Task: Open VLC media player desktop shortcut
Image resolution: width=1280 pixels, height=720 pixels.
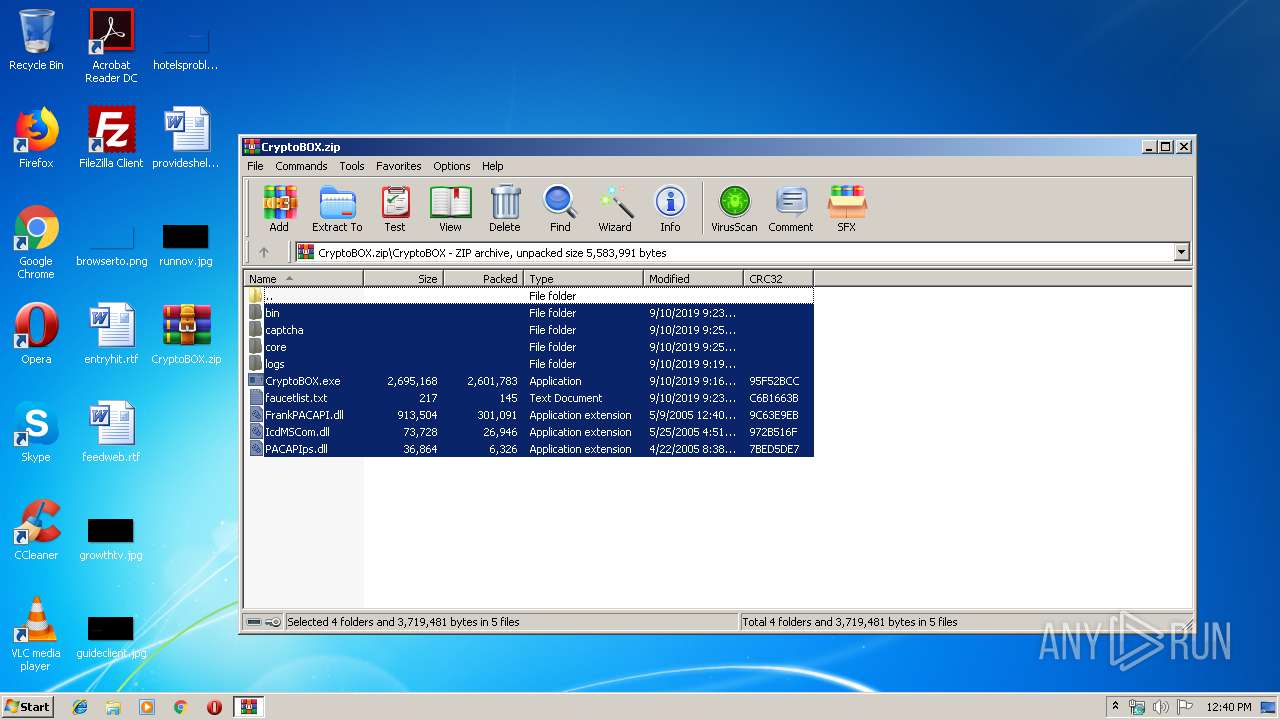Action: 36,635
